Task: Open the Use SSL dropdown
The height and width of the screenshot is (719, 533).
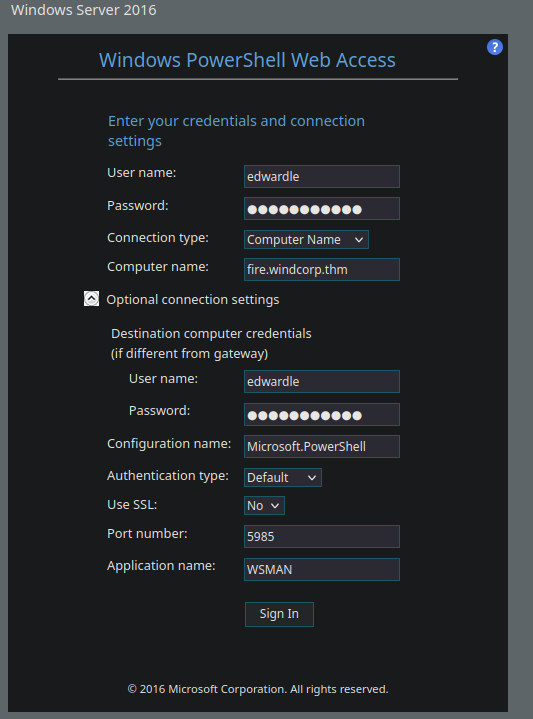Action: coord(264,505)
